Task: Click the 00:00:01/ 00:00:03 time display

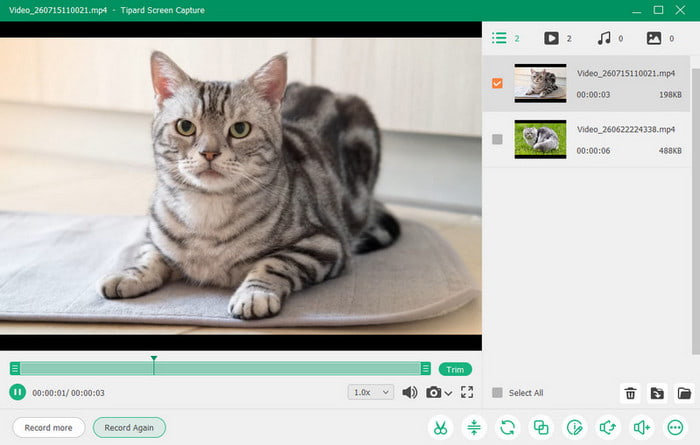Action: [x=68, y=393]
